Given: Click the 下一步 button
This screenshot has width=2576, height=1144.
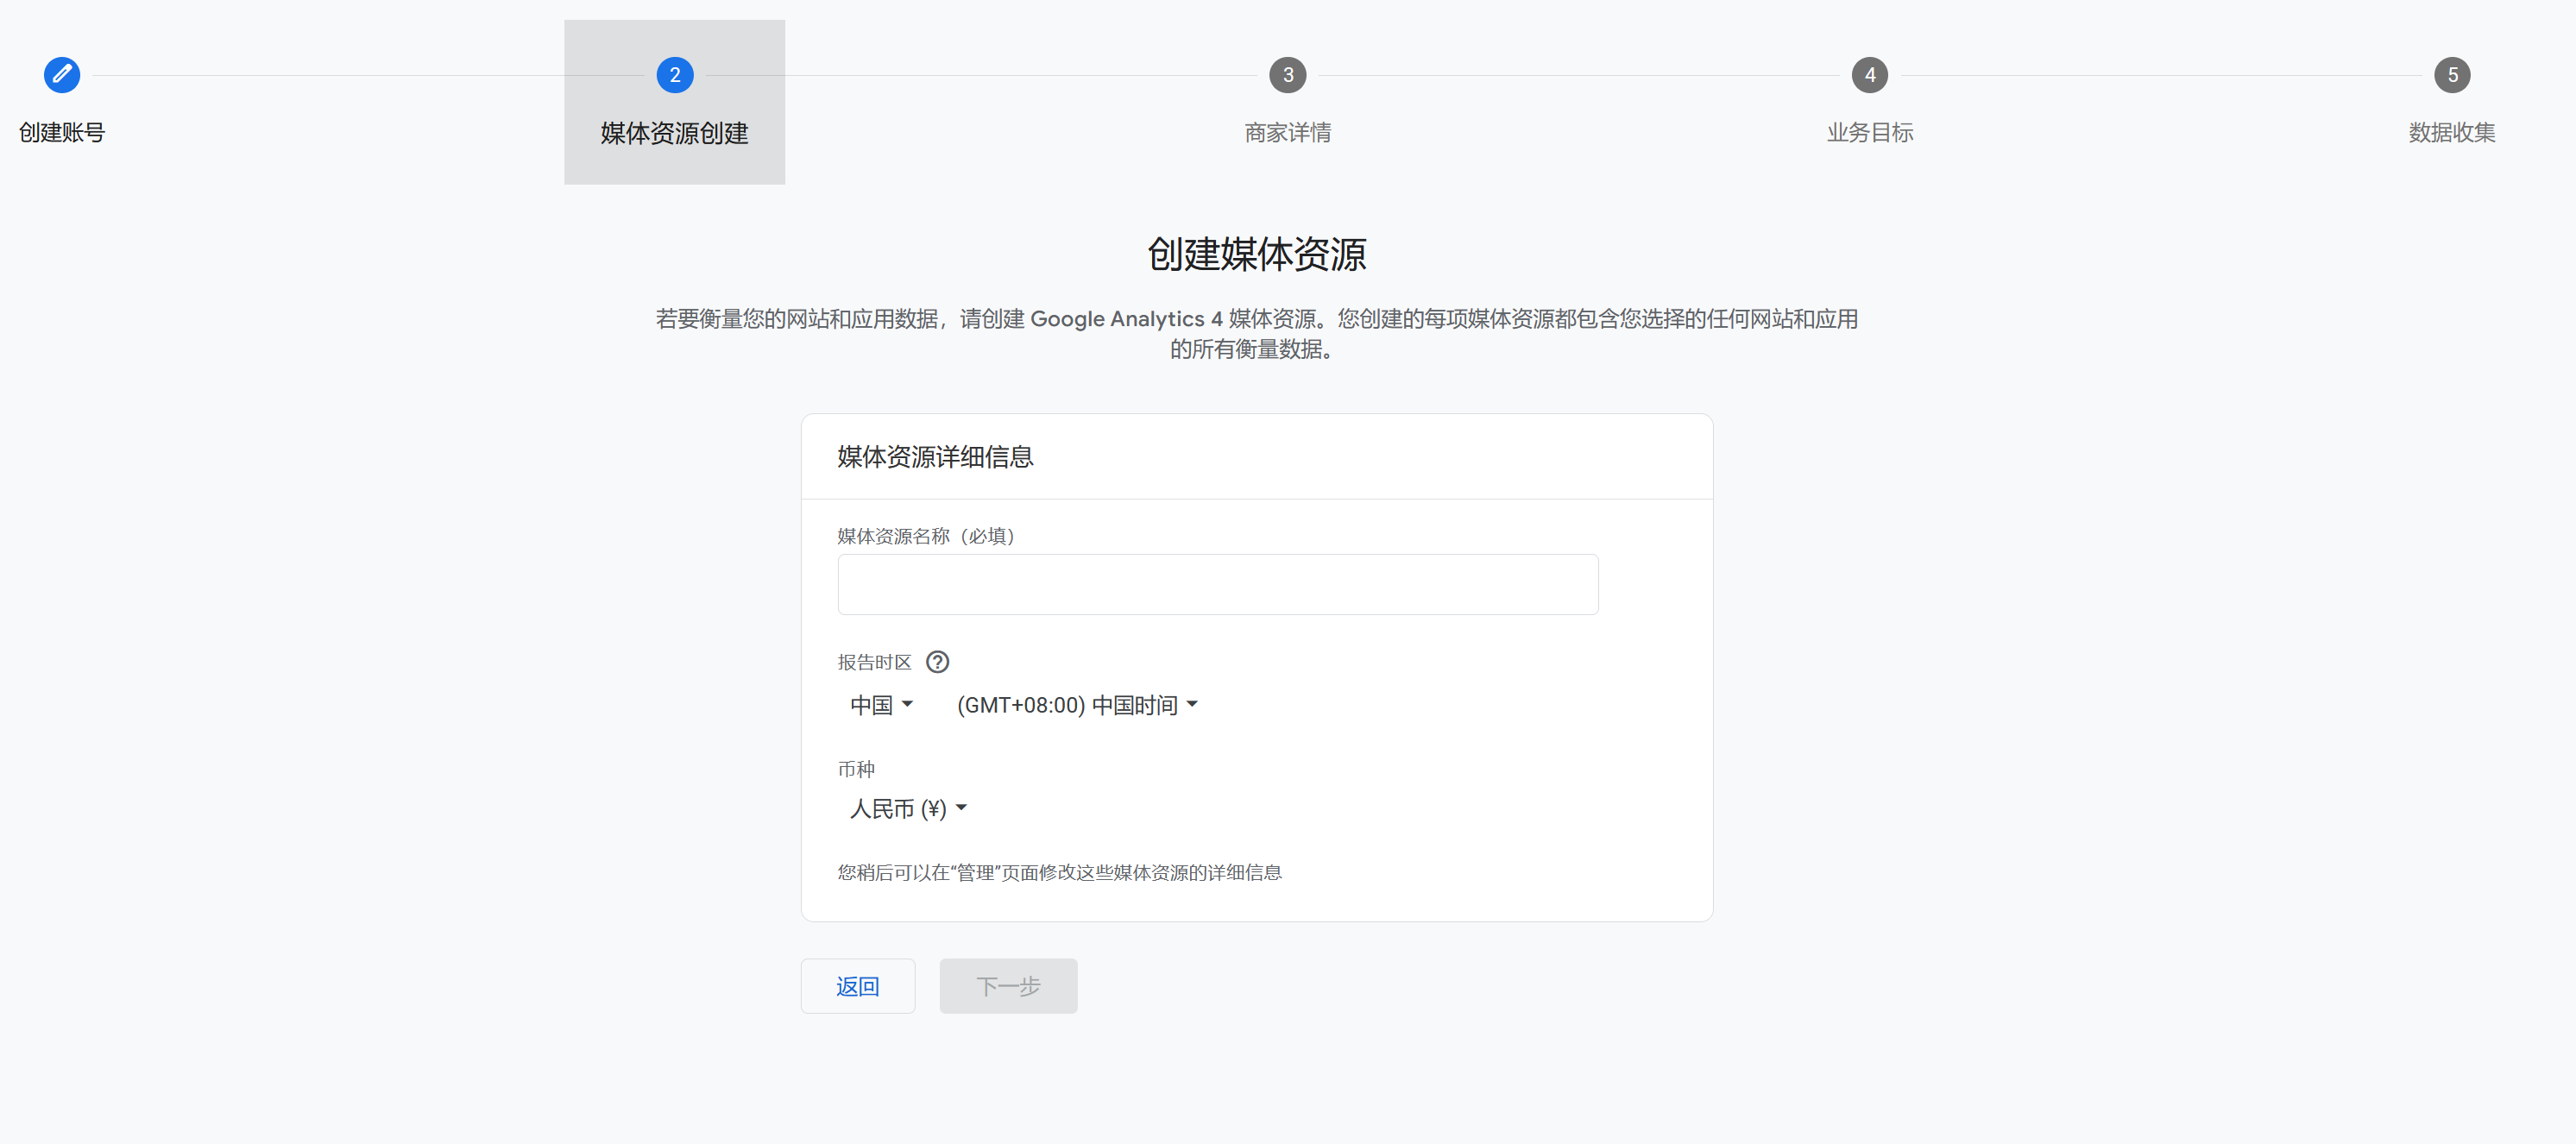Looking at the screenshot, I should (x=1008, y=986).
